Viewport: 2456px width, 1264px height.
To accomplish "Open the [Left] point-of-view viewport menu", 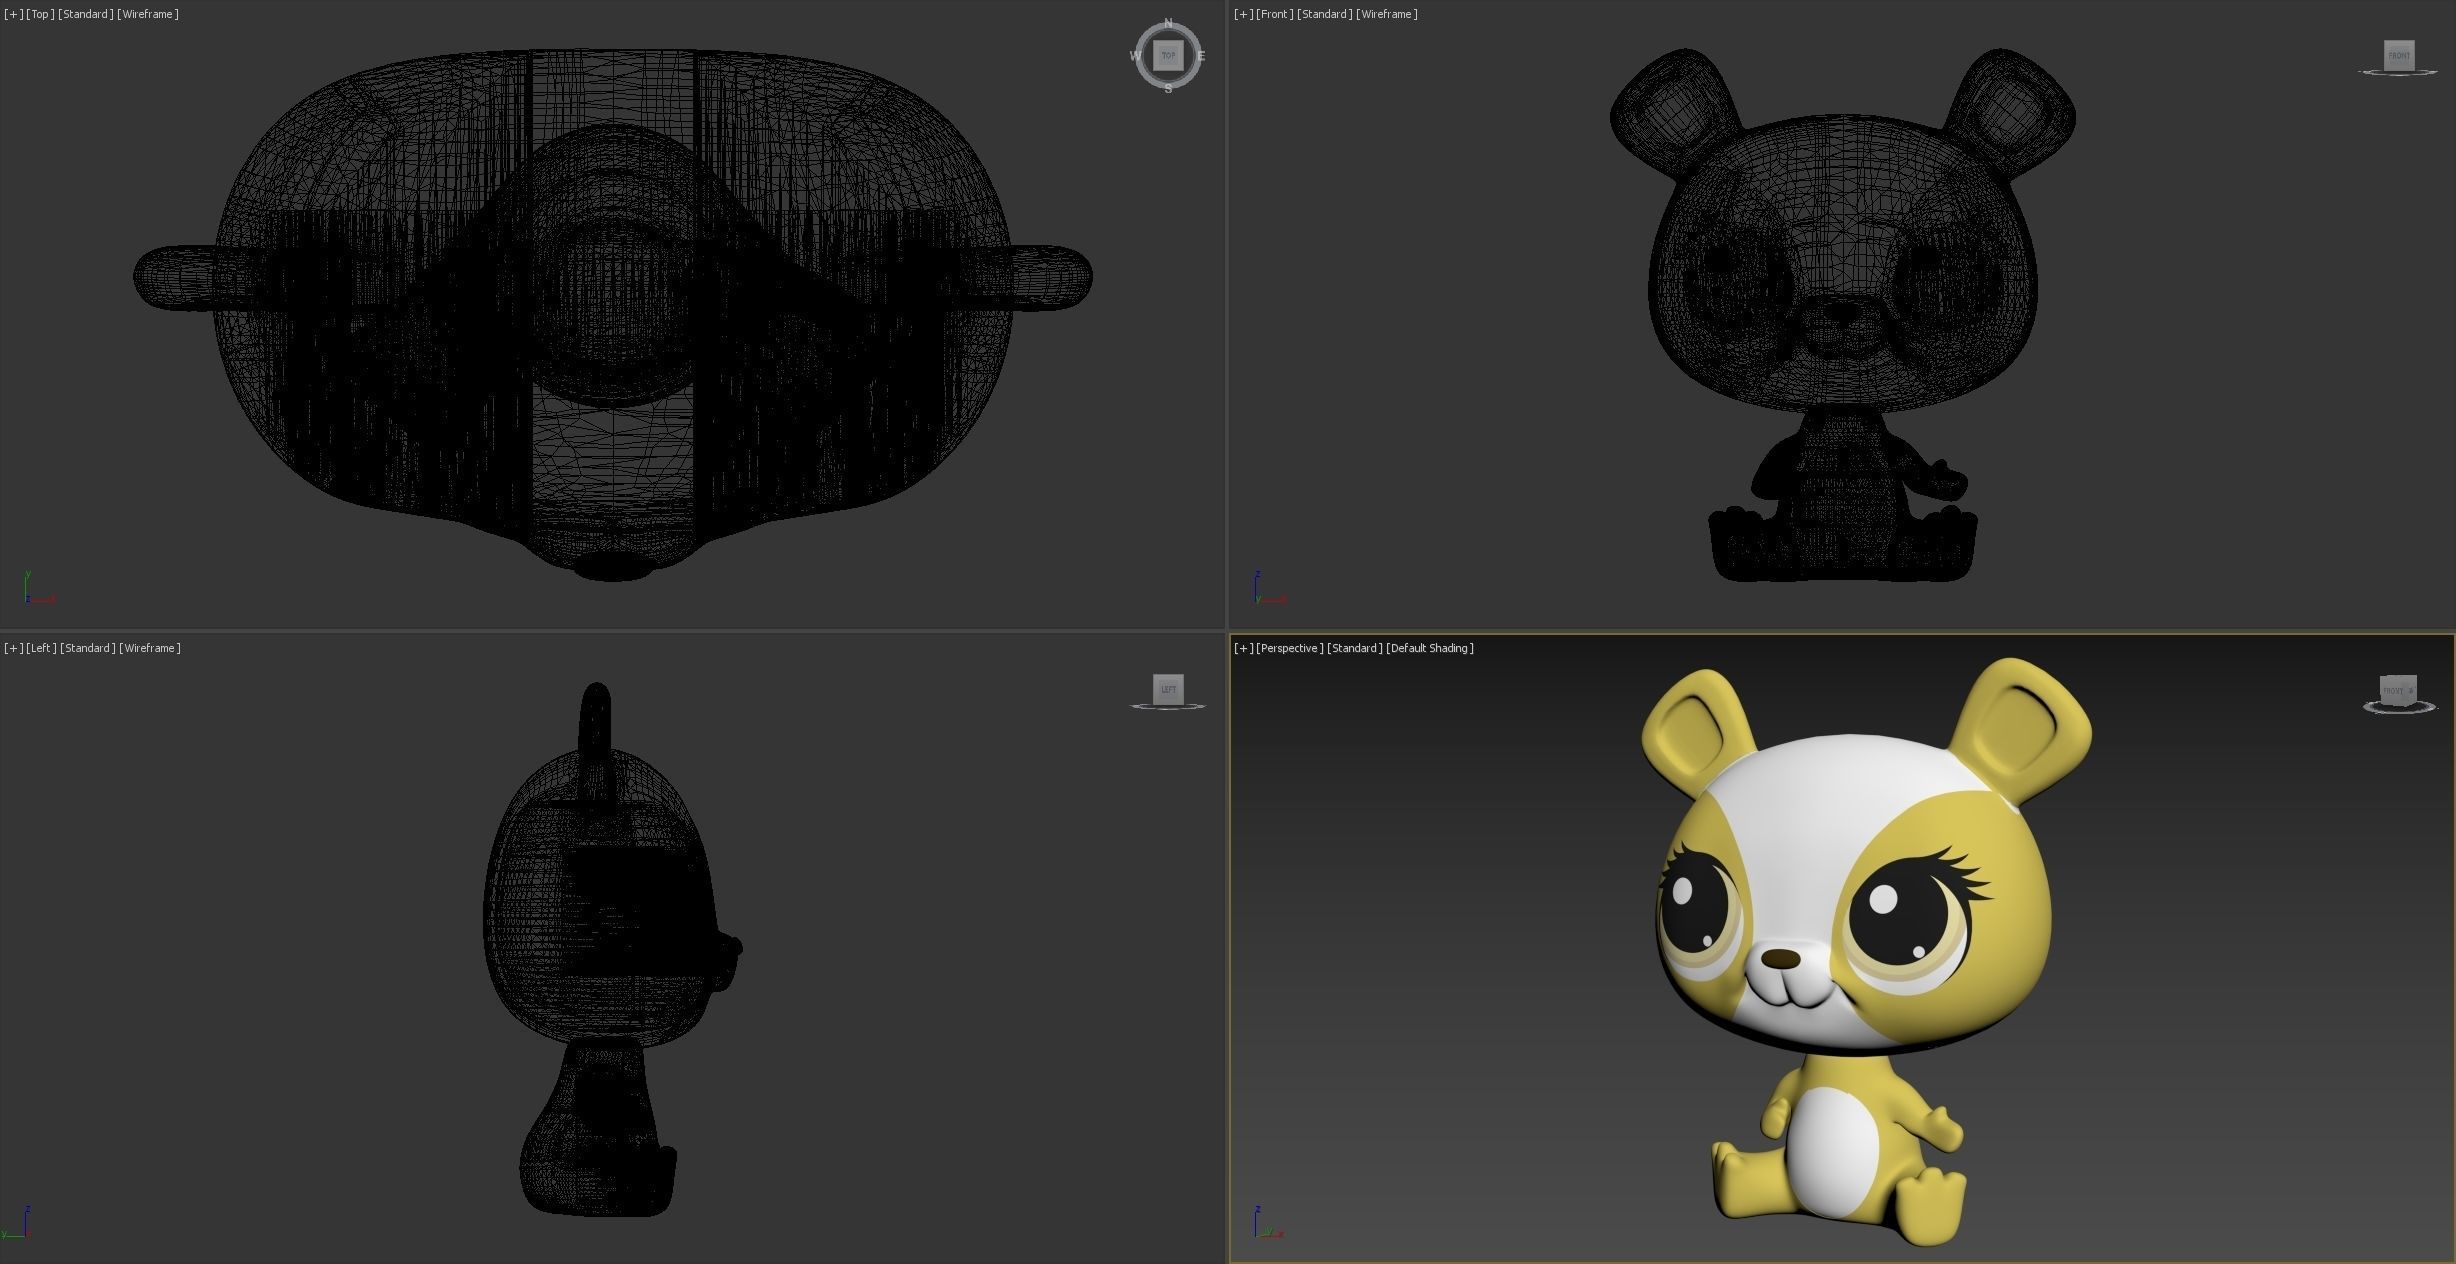I will click(x=41, y=648).
